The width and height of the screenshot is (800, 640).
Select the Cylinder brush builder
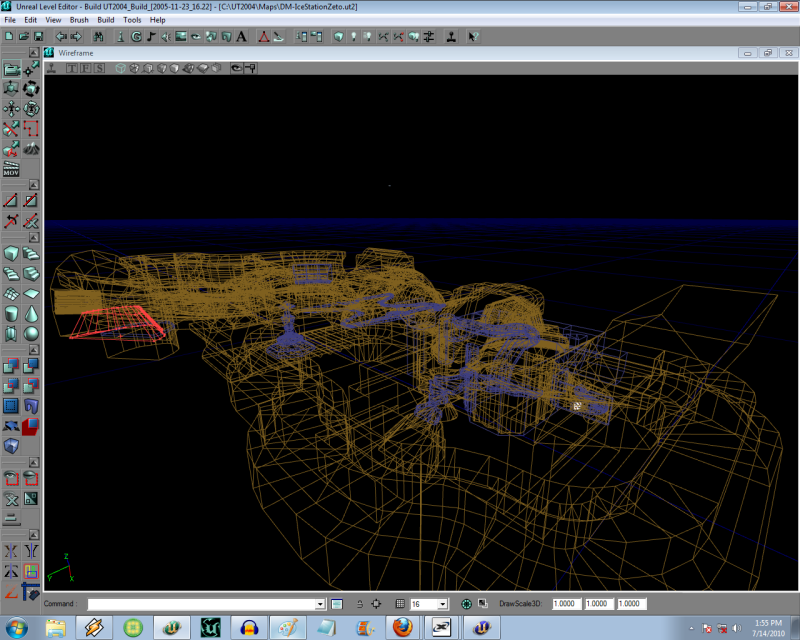pos(11,314)
